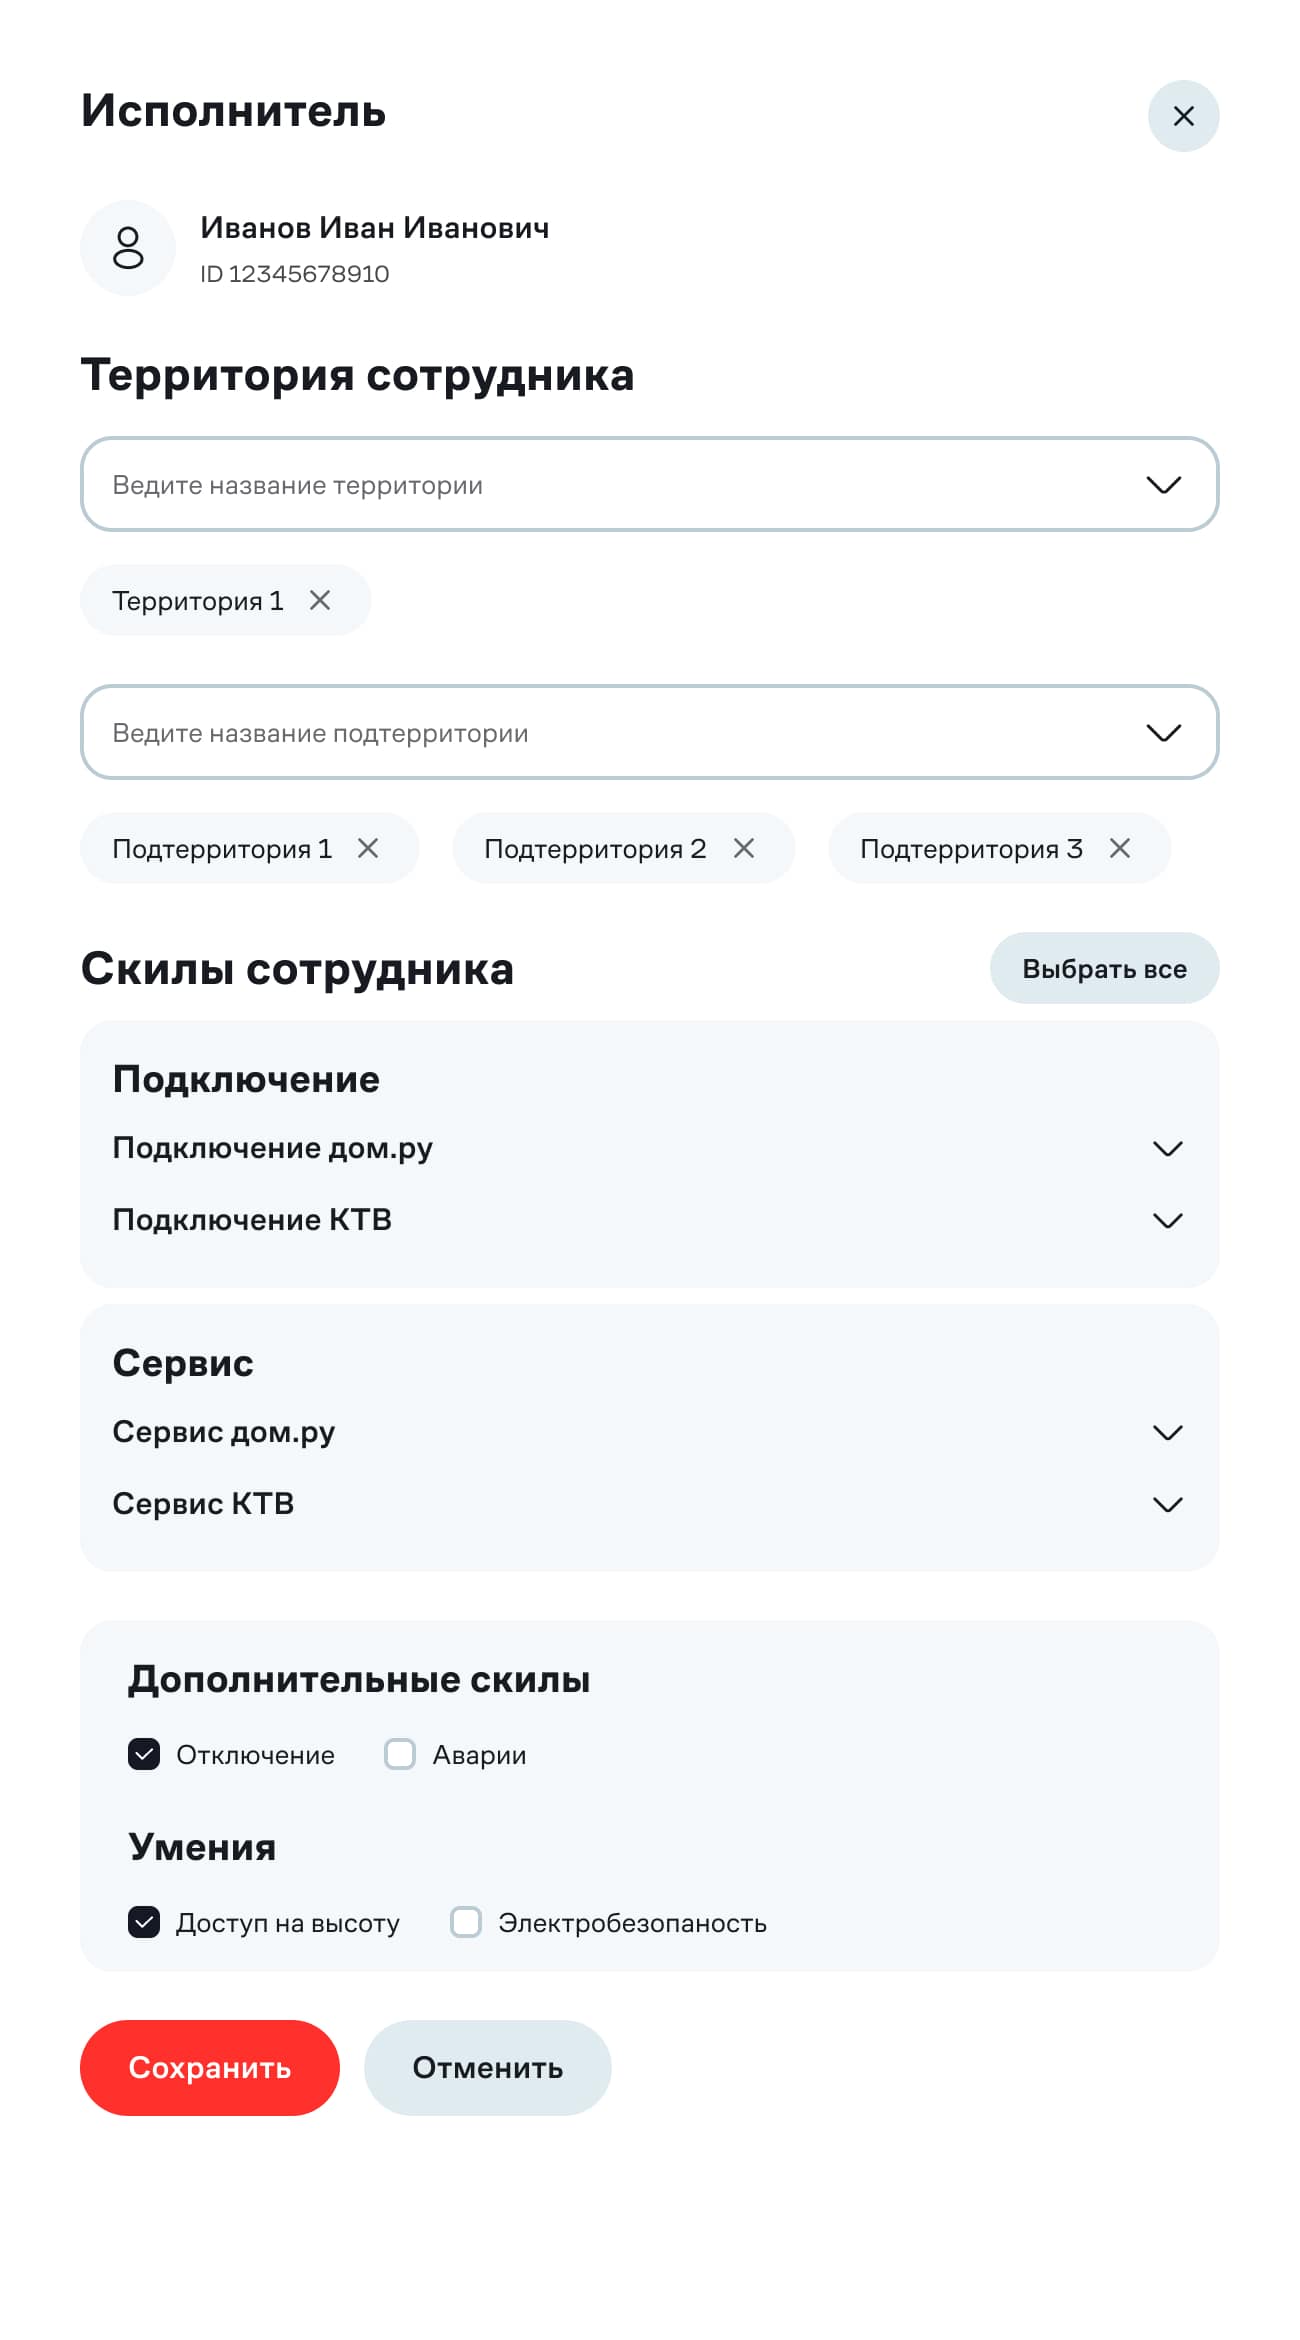This screenshot has width=1300, height=2340.
Task: Focus the territory name input field
Action: 600,485
